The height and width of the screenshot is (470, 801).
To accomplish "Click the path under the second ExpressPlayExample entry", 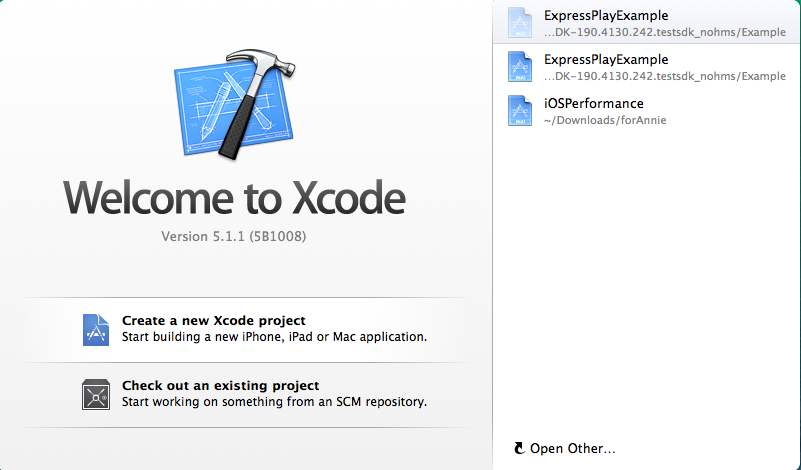I will (x=664, y=76).
